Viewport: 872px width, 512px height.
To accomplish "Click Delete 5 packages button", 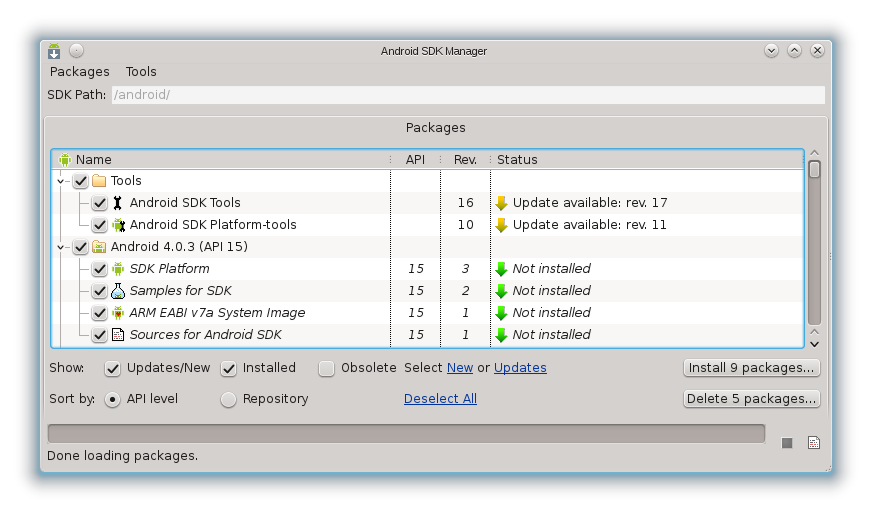I will [751, 399].
